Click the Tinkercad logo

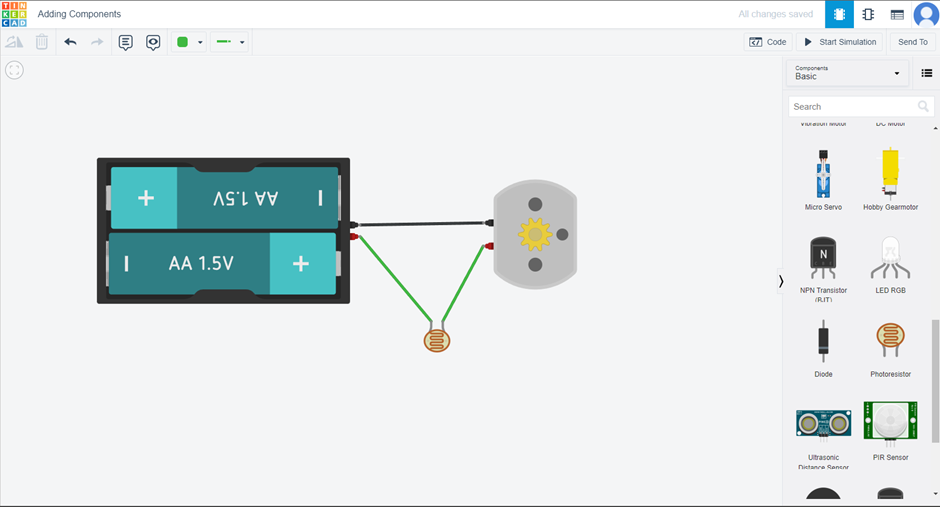tap(14, 14)
